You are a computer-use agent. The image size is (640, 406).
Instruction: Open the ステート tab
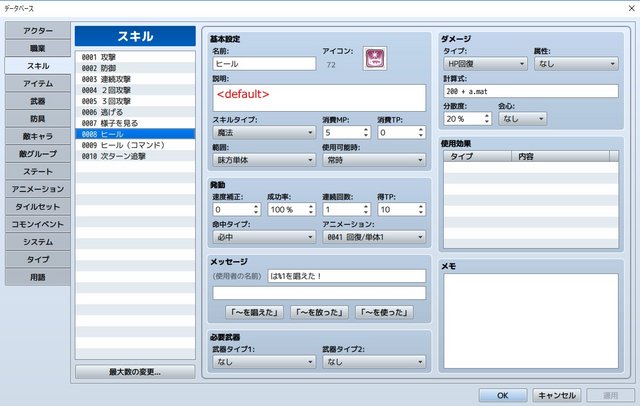(x=38, y=171)
